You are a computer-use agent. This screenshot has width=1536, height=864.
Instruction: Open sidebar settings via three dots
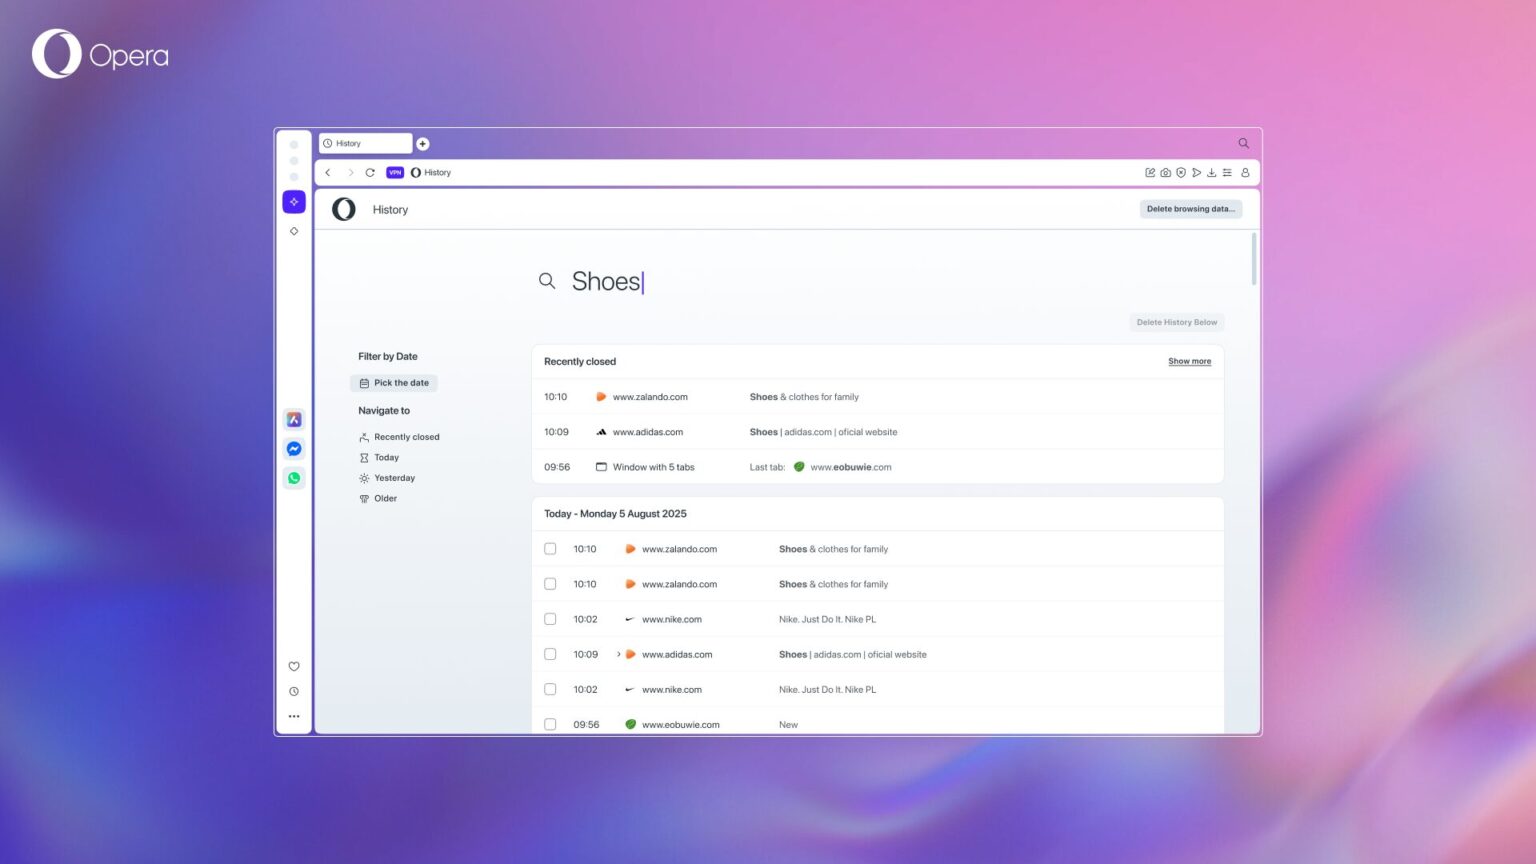coord(293,716)
